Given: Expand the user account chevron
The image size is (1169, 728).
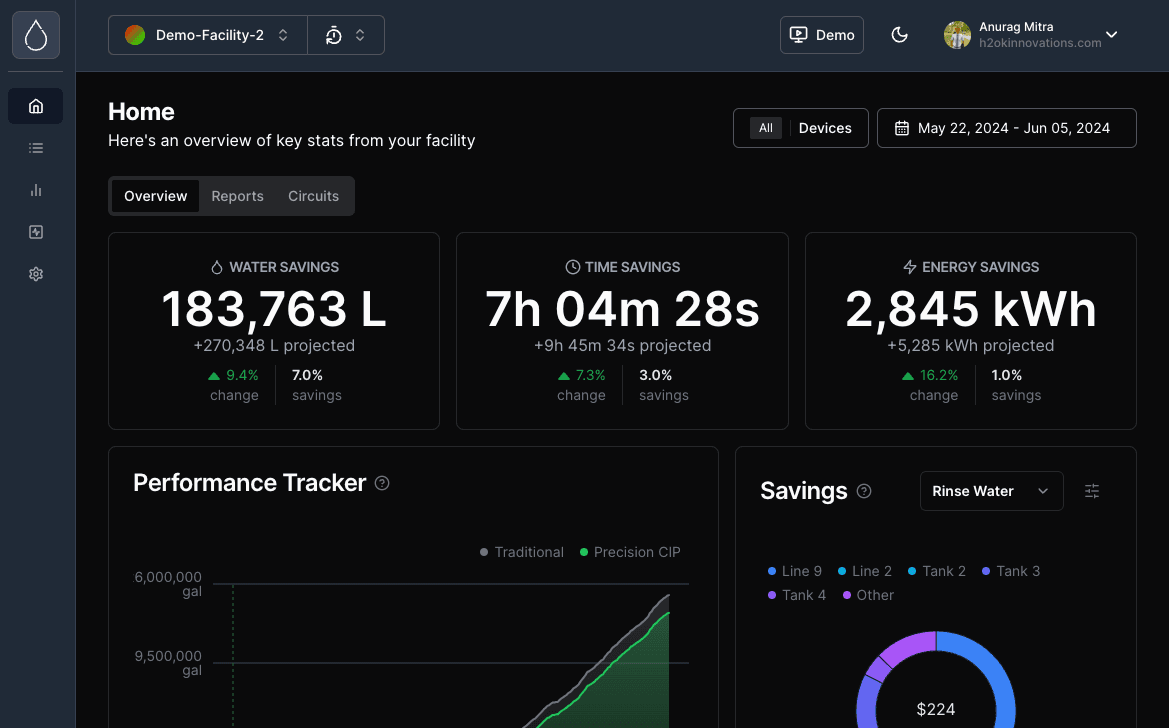Looking at the screenshot, I should [1112, 35].
